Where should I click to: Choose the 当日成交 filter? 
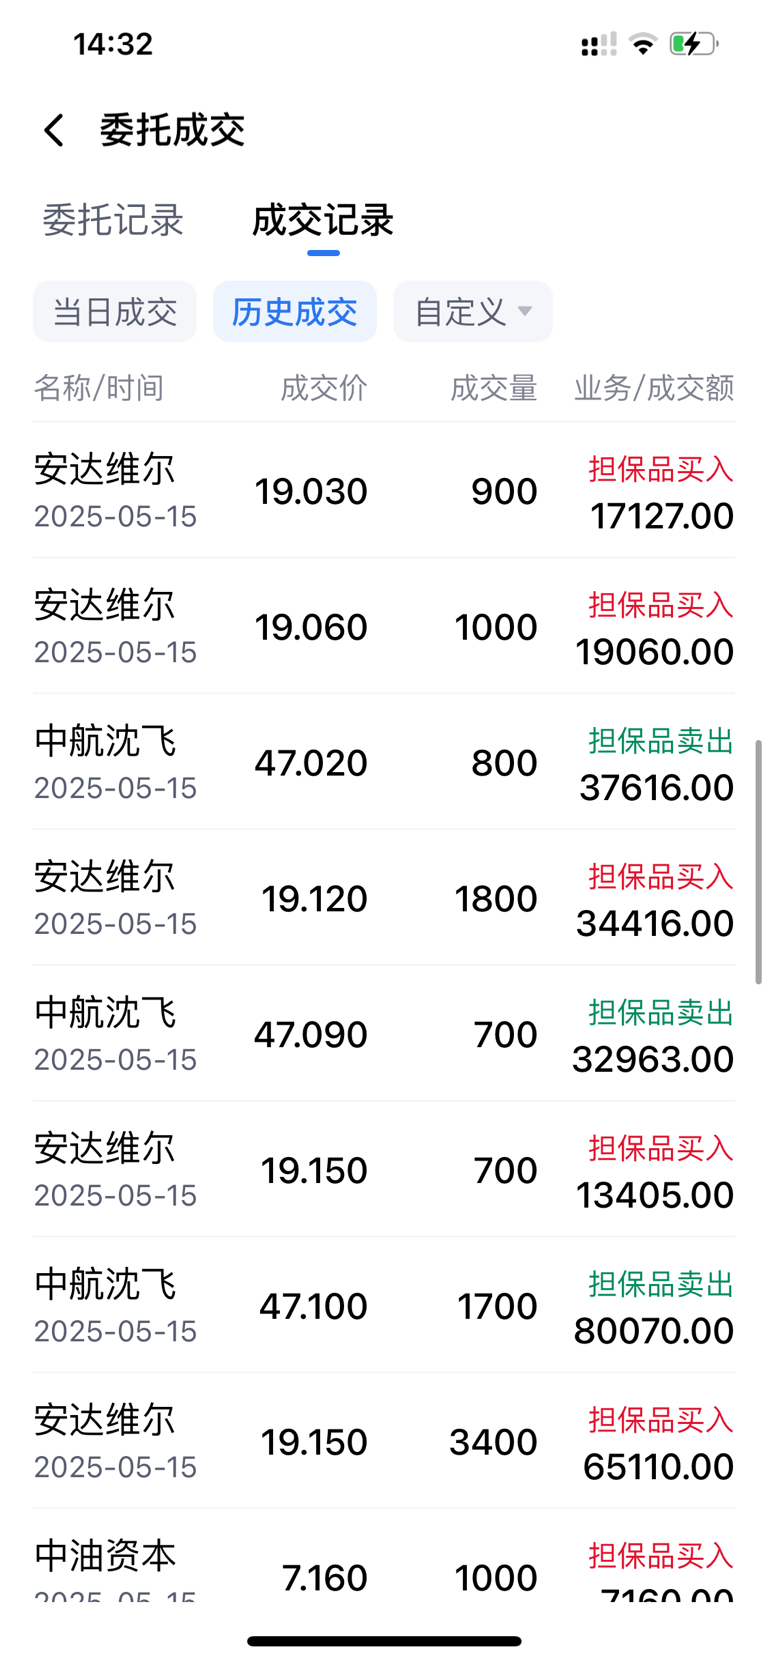pos(115,312)
